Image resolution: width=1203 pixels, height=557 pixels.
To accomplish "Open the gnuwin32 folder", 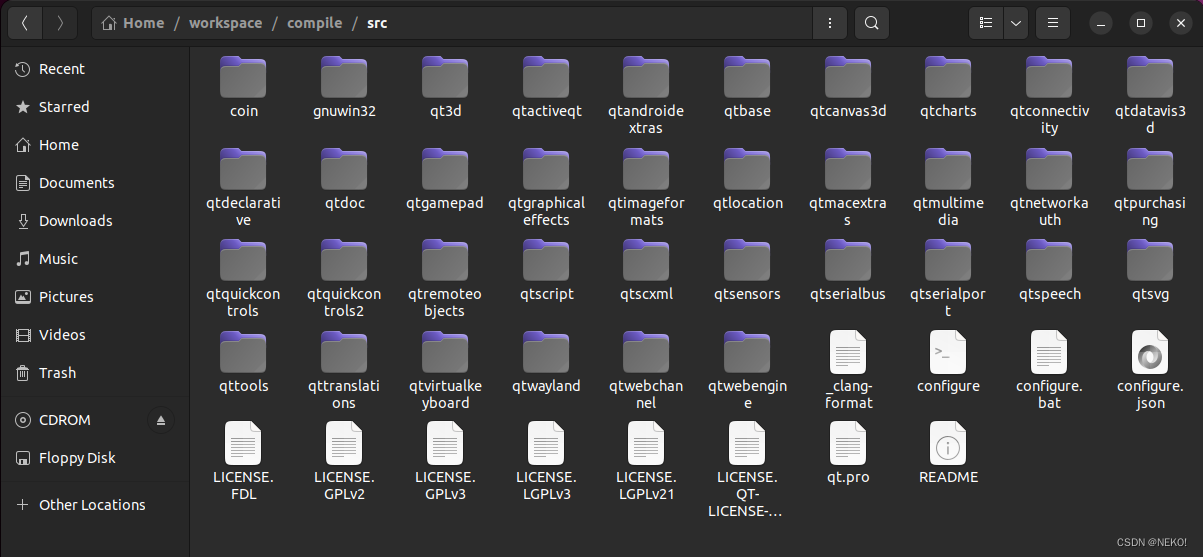I will pos(344,87).
